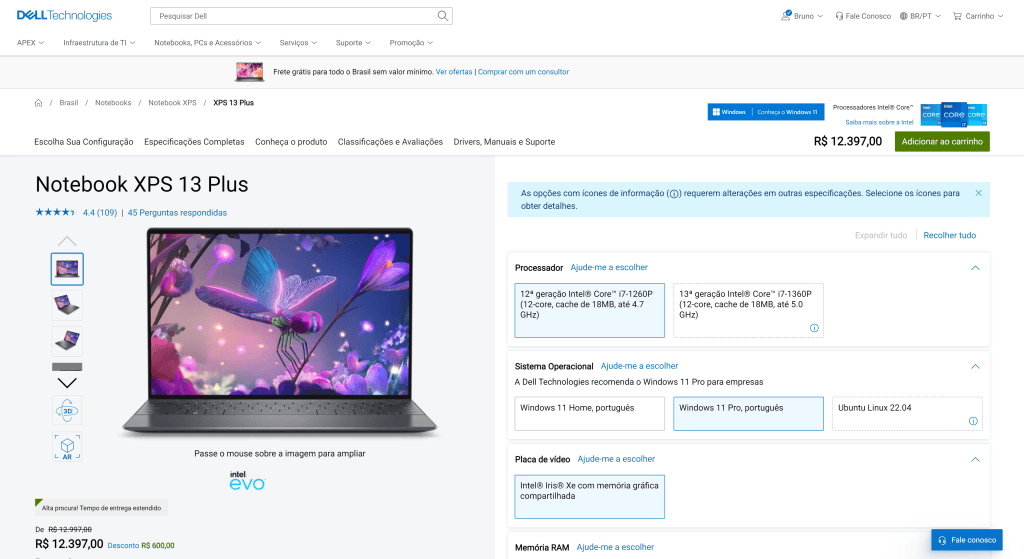The image size is (1024, 559).
Task: Select 12th gen i7-1260P processor
Action: pos(589,310)
